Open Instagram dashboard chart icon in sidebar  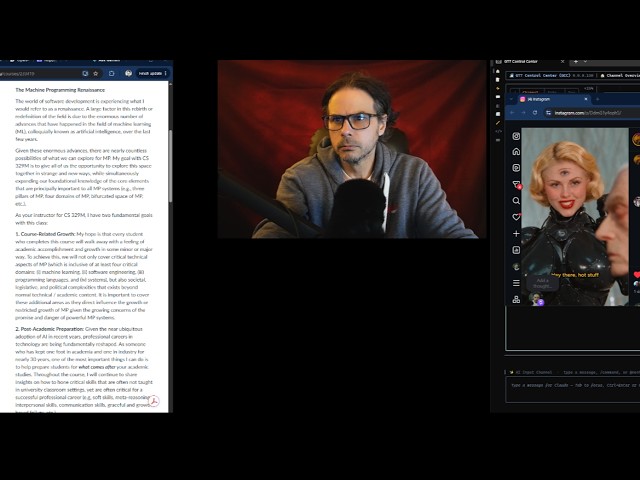[x=516, y=250]
